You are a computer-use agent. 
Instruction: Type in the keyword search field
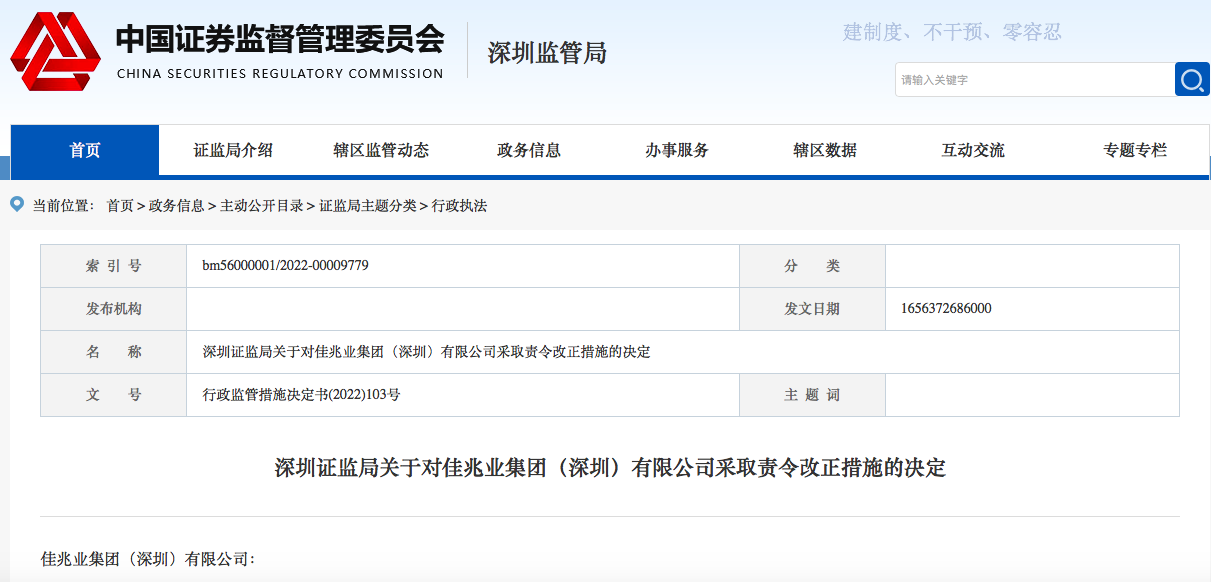pyautogui.click(x=1033, y=80)
